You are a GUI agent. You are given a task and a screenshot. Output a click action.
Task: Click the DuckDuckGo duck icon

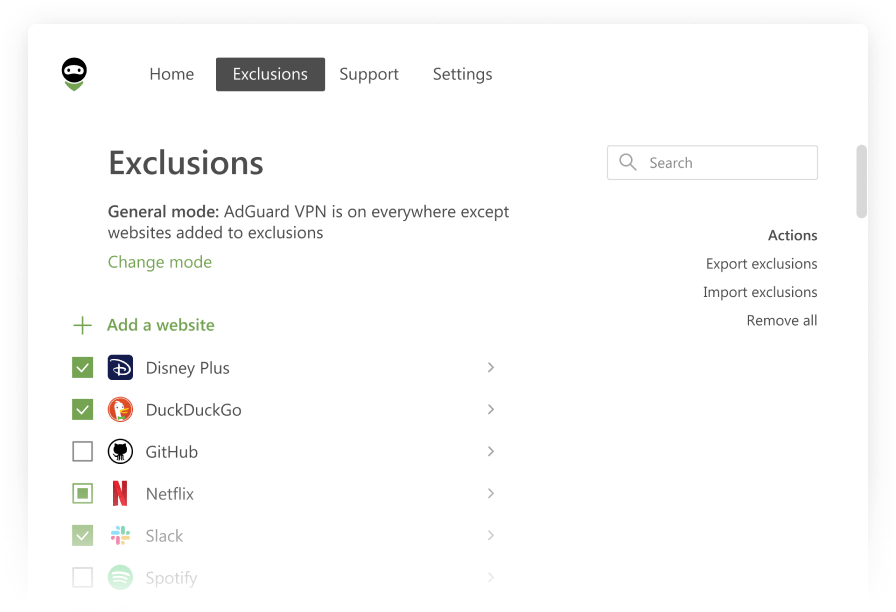click(x=120, y=410)
